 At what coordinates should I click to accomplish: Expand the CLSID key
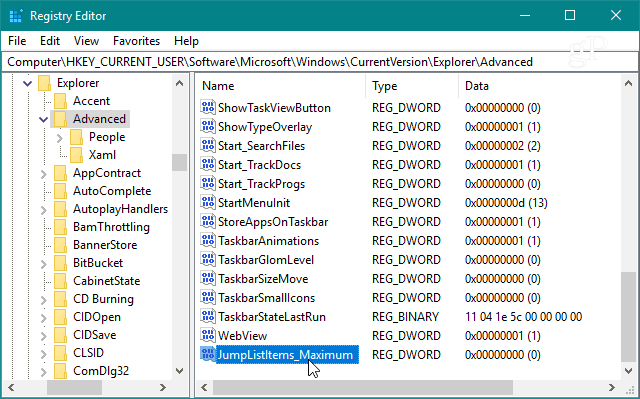44,353
